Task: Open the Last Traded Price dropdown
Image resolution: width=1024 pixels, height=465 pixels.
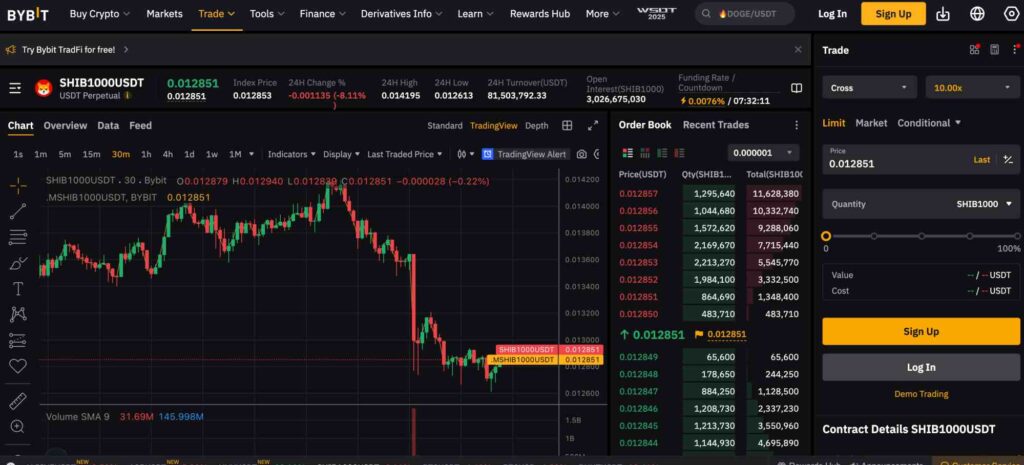Action: pyautogui.click(x=405, y=154)
